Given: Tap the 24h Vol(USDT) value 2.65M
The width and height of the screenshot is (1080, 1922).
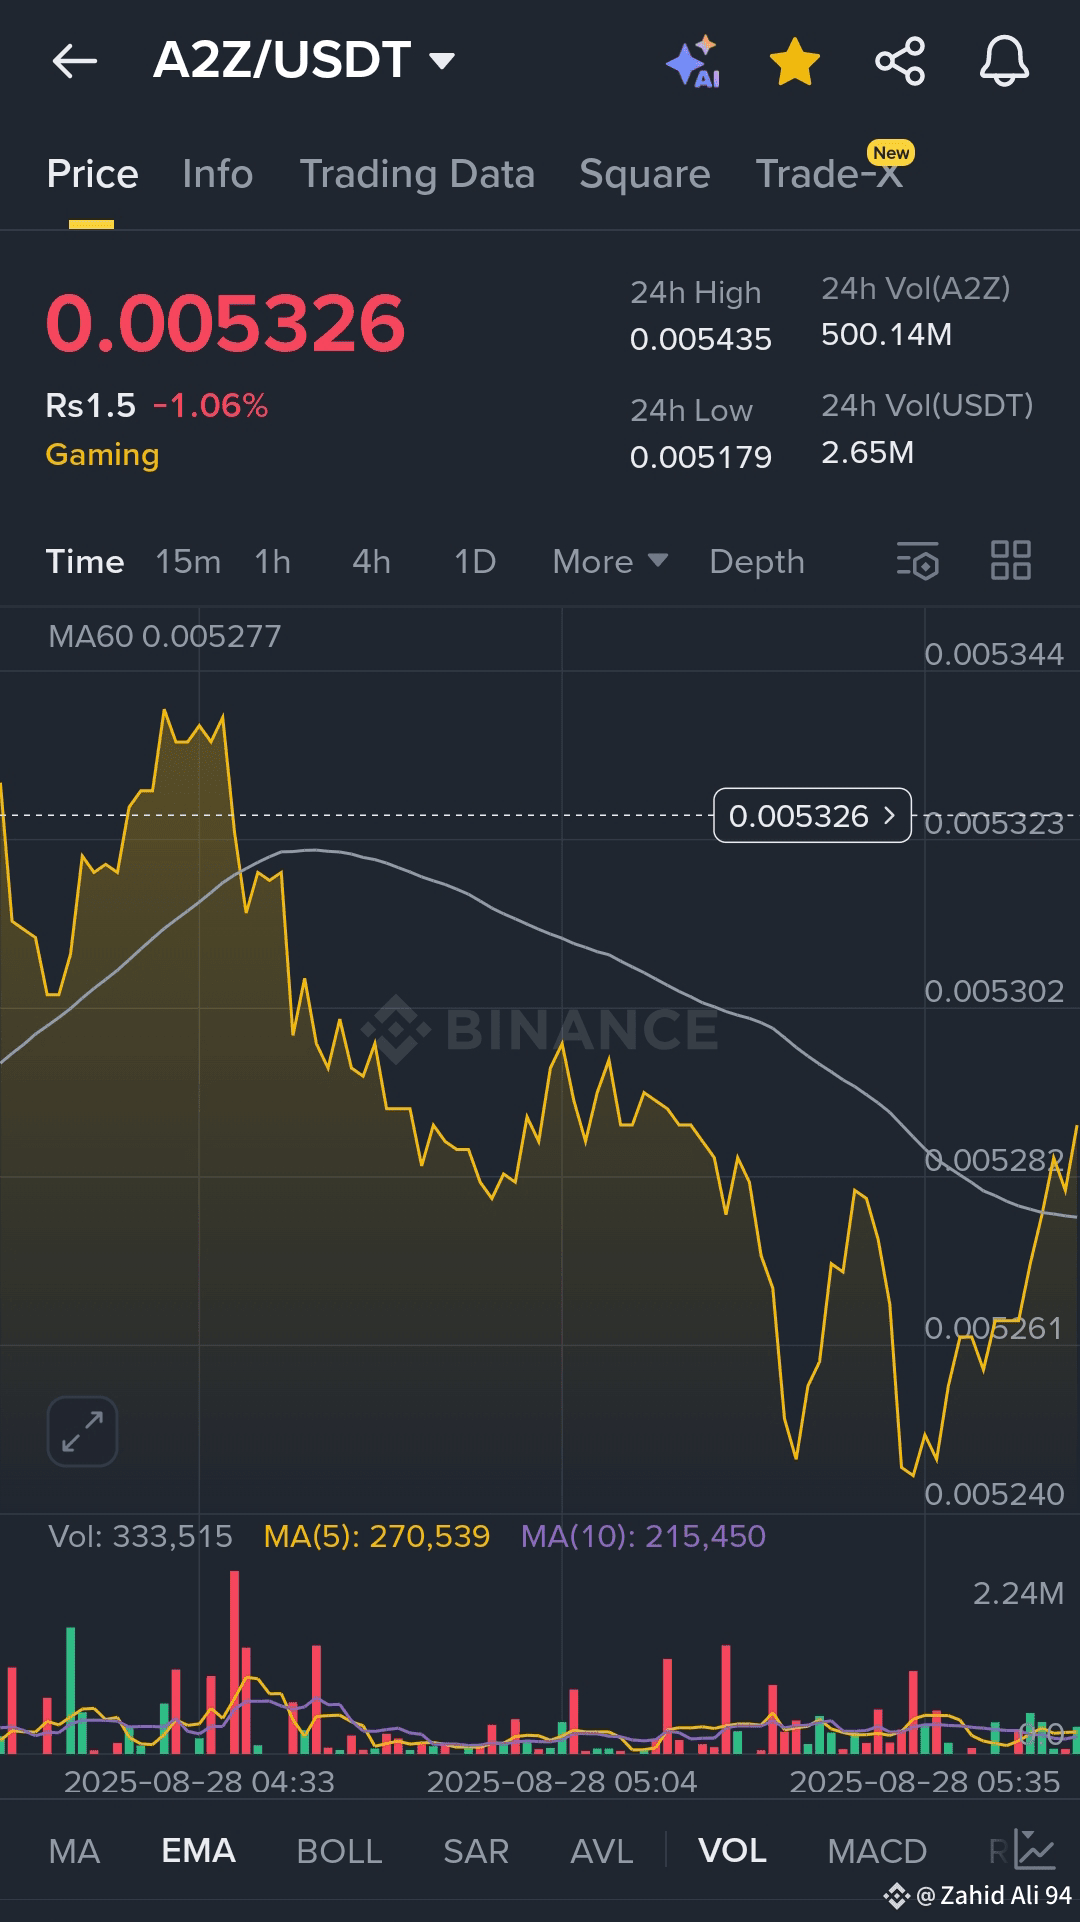Looking at the screenshot, I should click(x=867, y=453).
